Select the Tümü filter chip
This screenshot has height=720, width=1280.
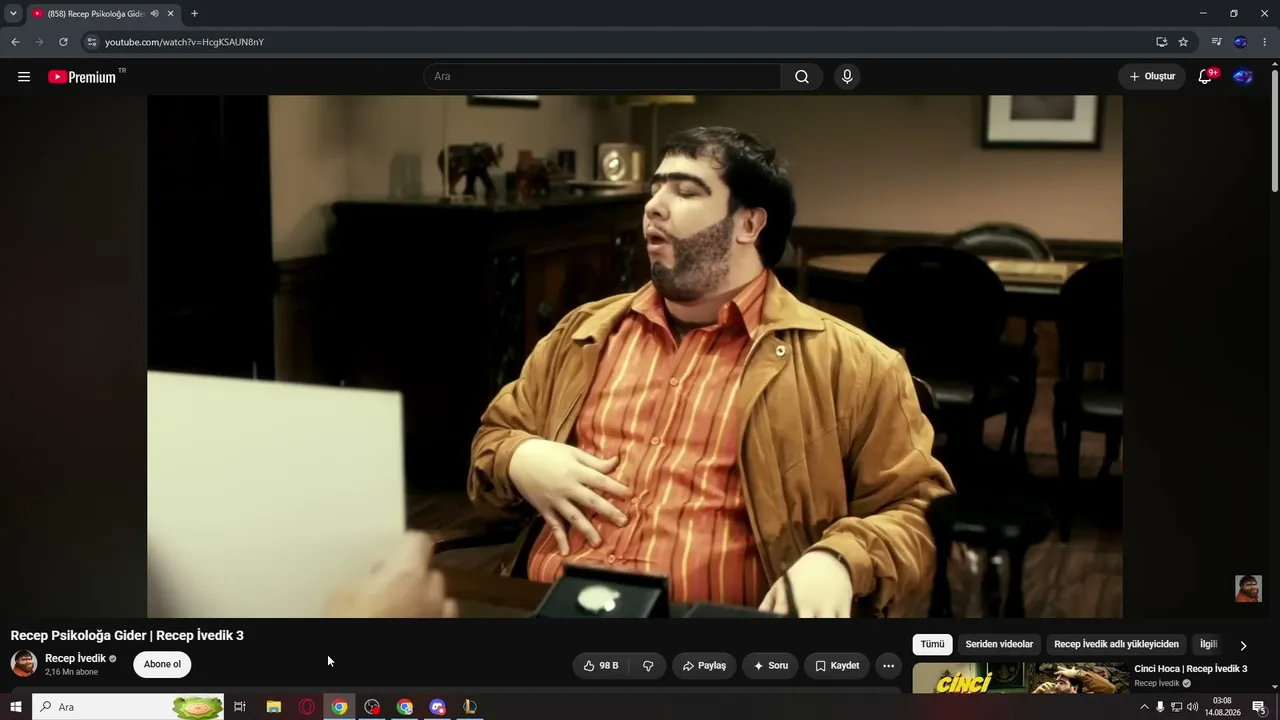coord(932,644)
